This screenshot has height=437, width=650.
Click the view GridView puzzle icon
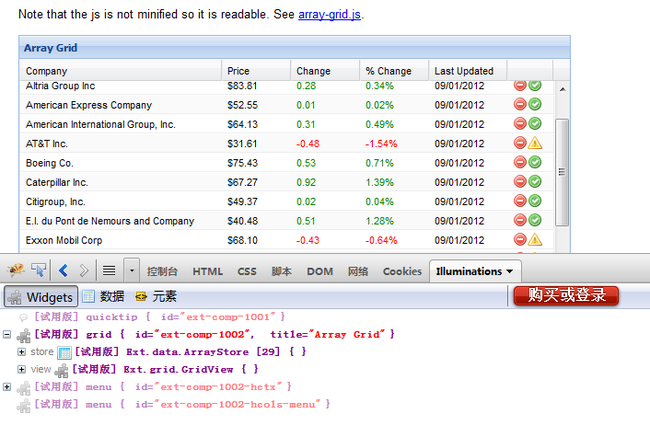(61, 370)
